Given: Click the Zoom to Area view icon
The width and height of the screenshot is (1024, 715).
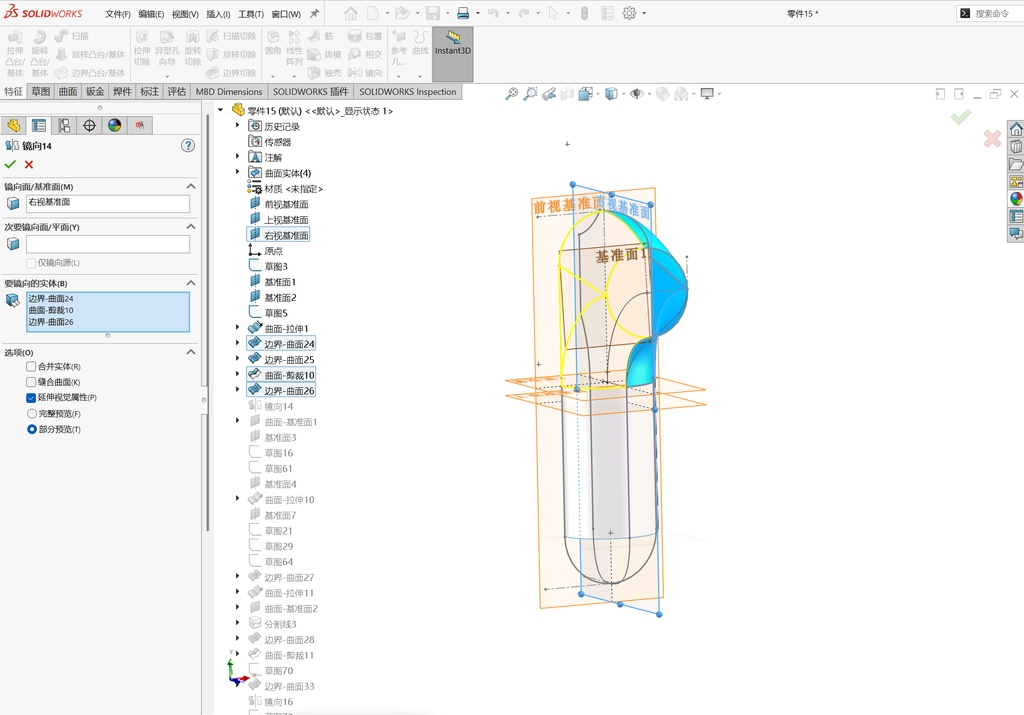Looking at the screenshot, I should (x=530, y=94).
